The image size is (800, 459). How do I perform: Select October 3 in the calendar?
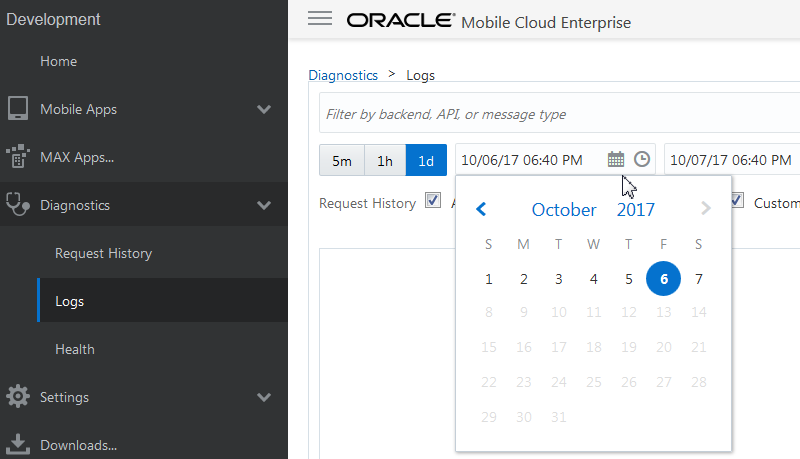pos(559,279)
